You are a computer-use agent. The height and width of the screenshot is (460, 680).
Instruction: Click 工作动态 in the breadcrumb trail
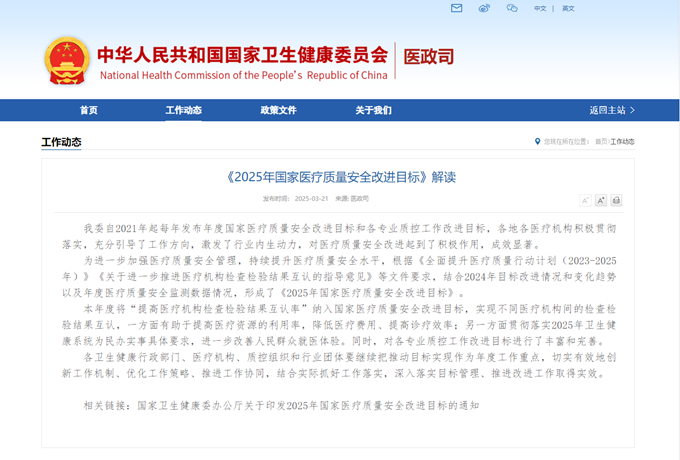point(622,141)
